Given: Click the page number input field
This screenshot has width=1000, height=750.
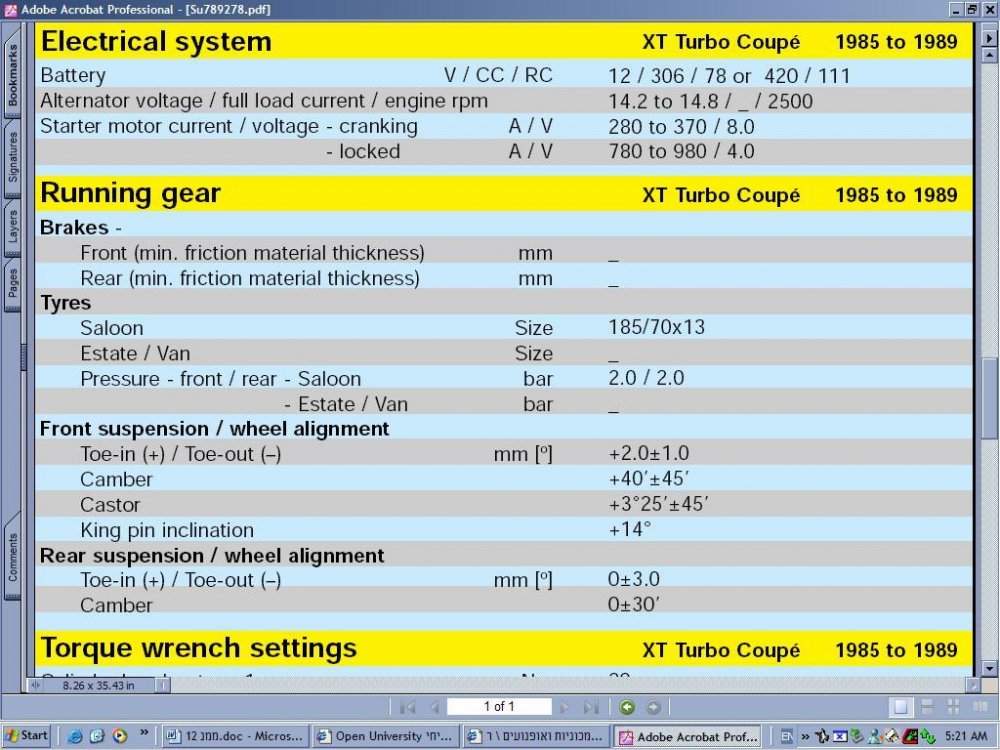Looking at the screenshot, I should point(499,707).
